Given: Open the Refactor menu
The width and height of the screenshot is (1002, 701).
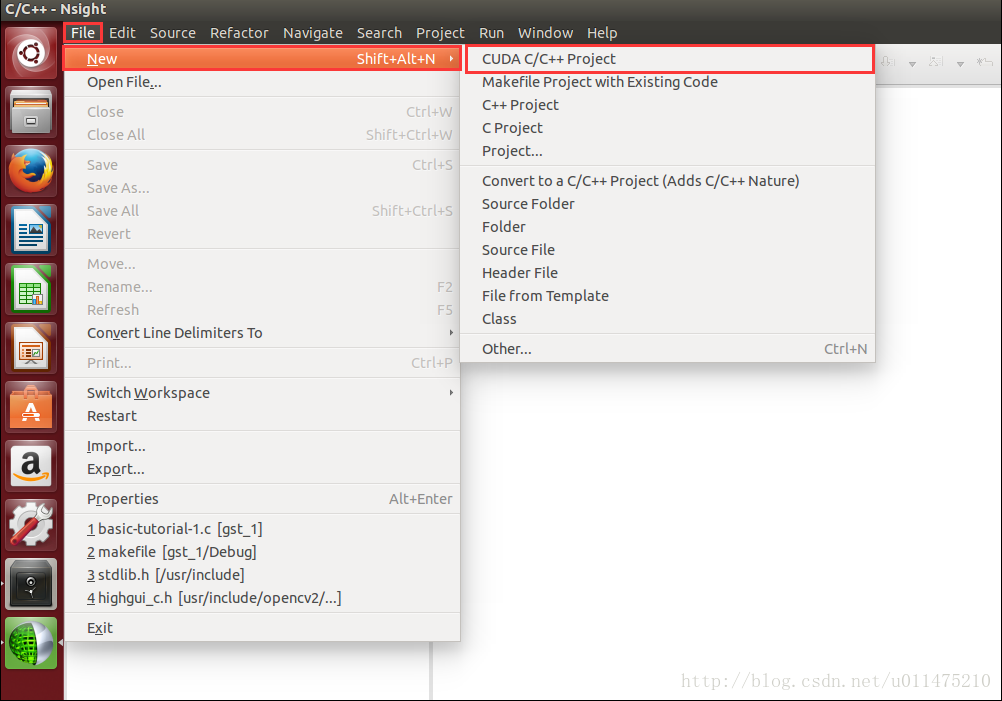Looking at the screenshot, I should tap(239, 33).
